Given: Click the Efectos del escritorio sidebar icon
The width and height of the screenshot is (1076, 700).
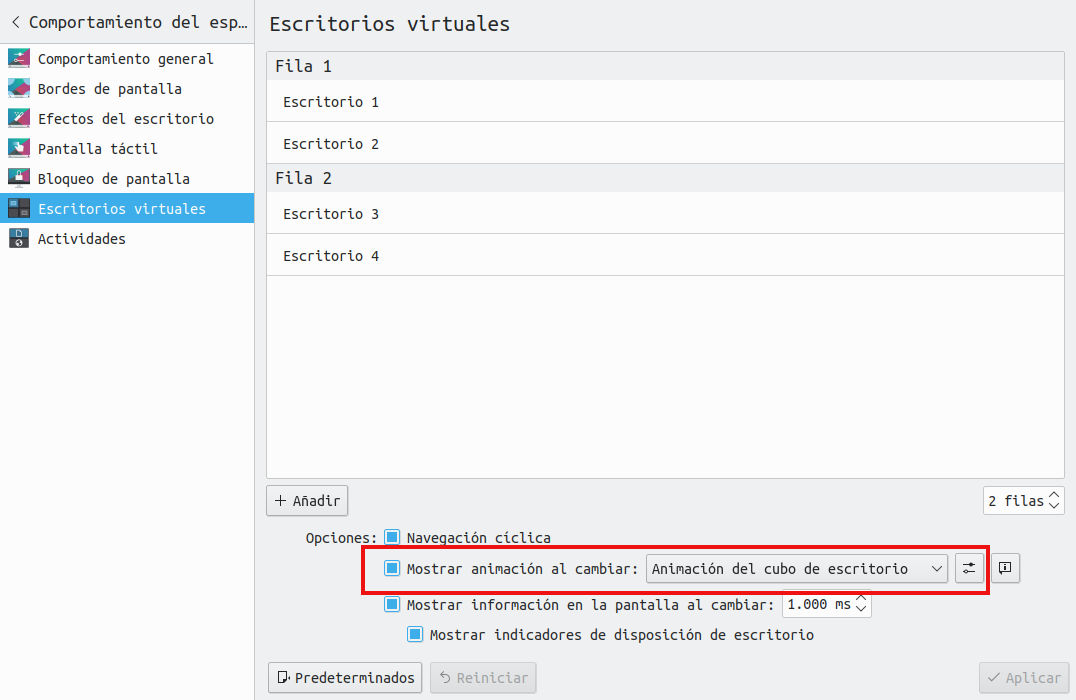Looking at the screenshot, I should tap(19, 118).
